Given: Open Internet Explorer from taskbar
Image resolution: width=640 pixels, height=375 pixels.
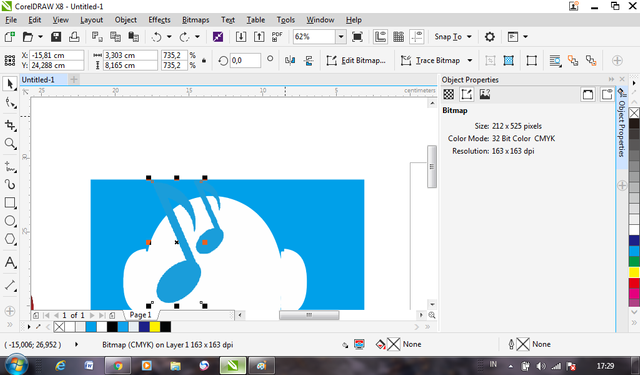Looking at the screenshot, I should (x=60, y=366).
